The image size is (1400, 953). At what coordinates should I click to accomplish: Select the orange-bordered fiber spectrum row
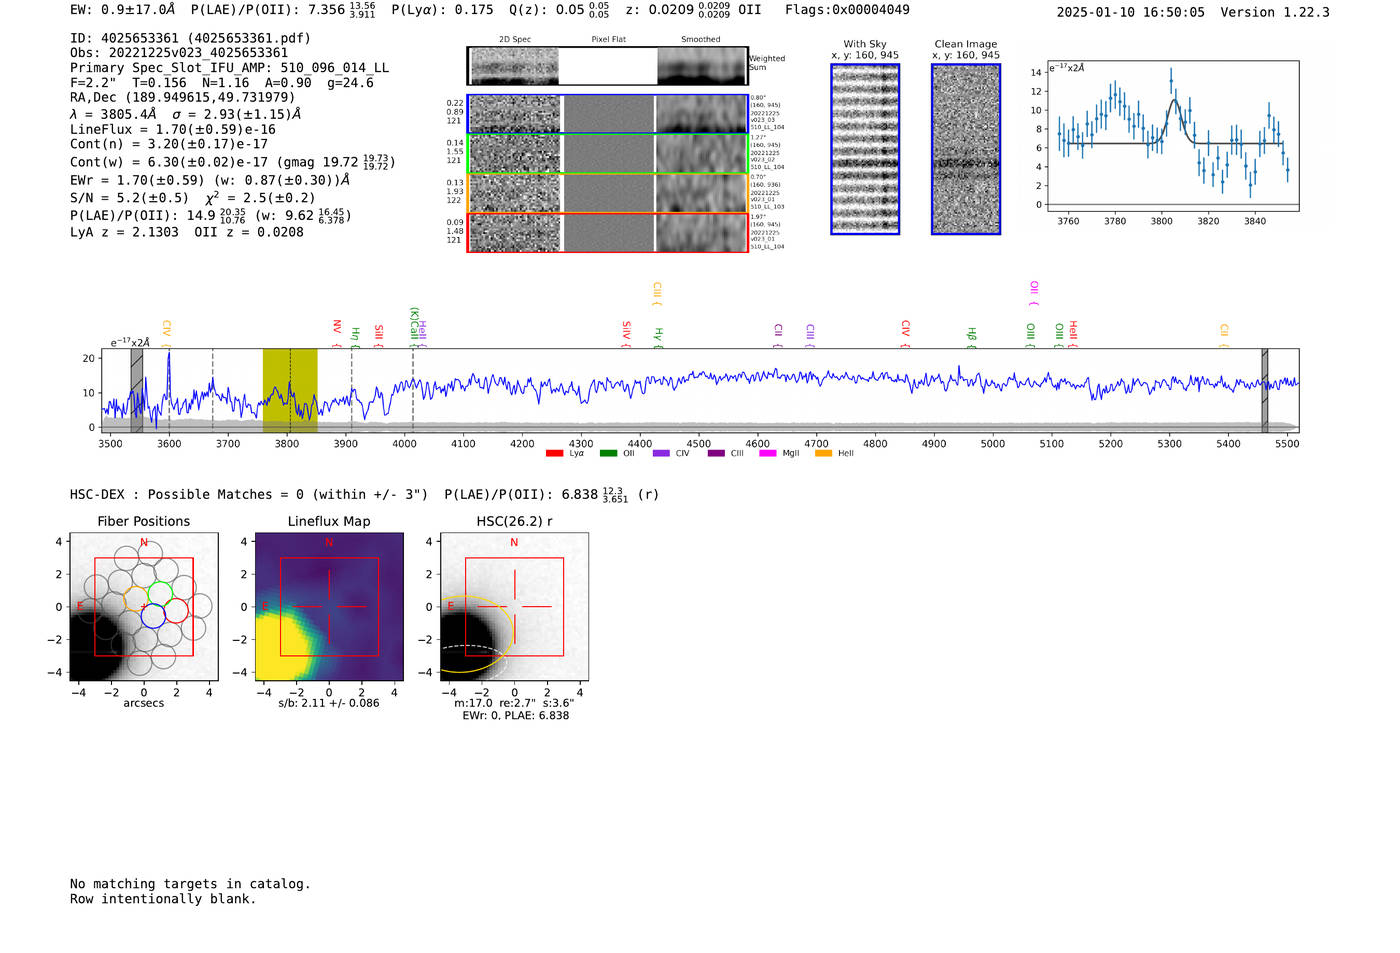pyautogui.click(x=607, y=193)
